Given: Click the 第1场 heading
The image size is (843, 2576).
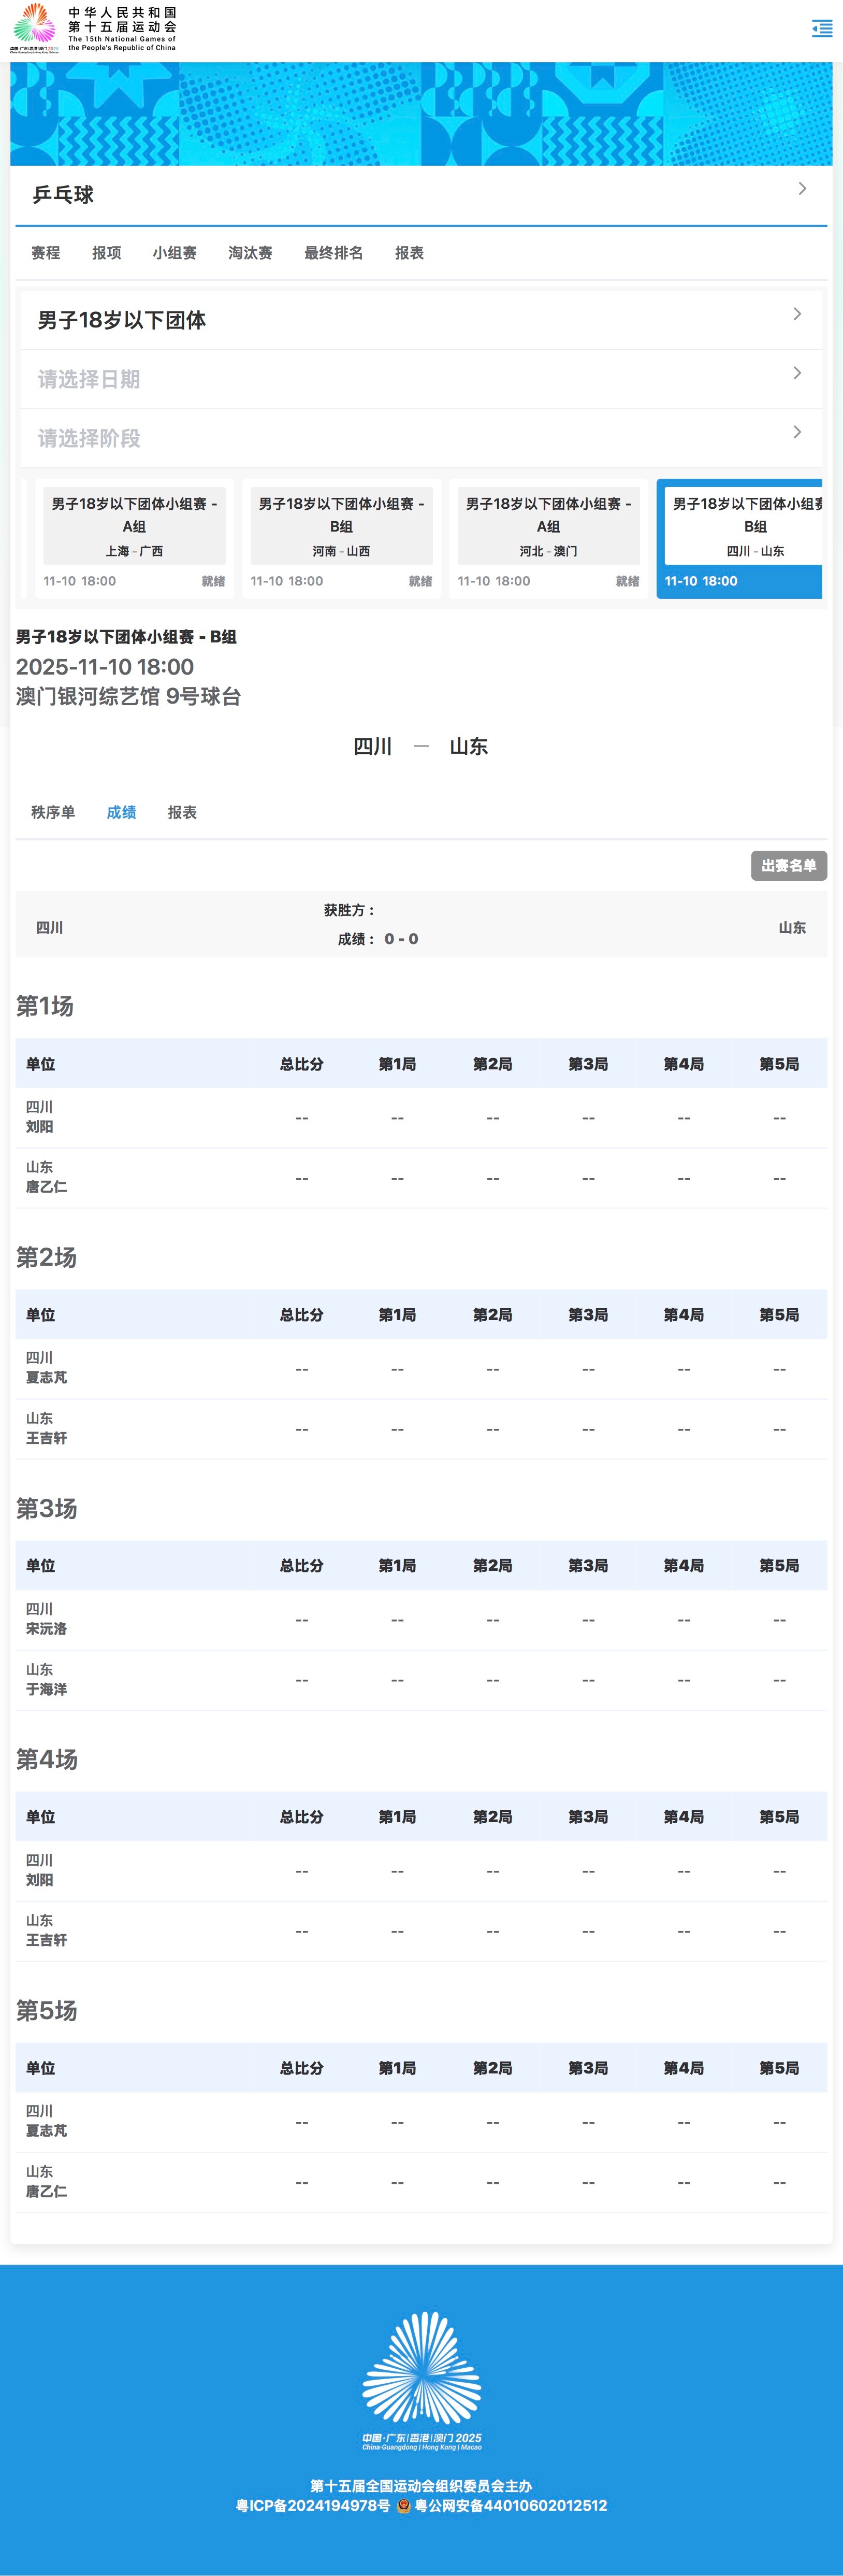Looking at the screenshot, I should click(x=45, y=1006).
